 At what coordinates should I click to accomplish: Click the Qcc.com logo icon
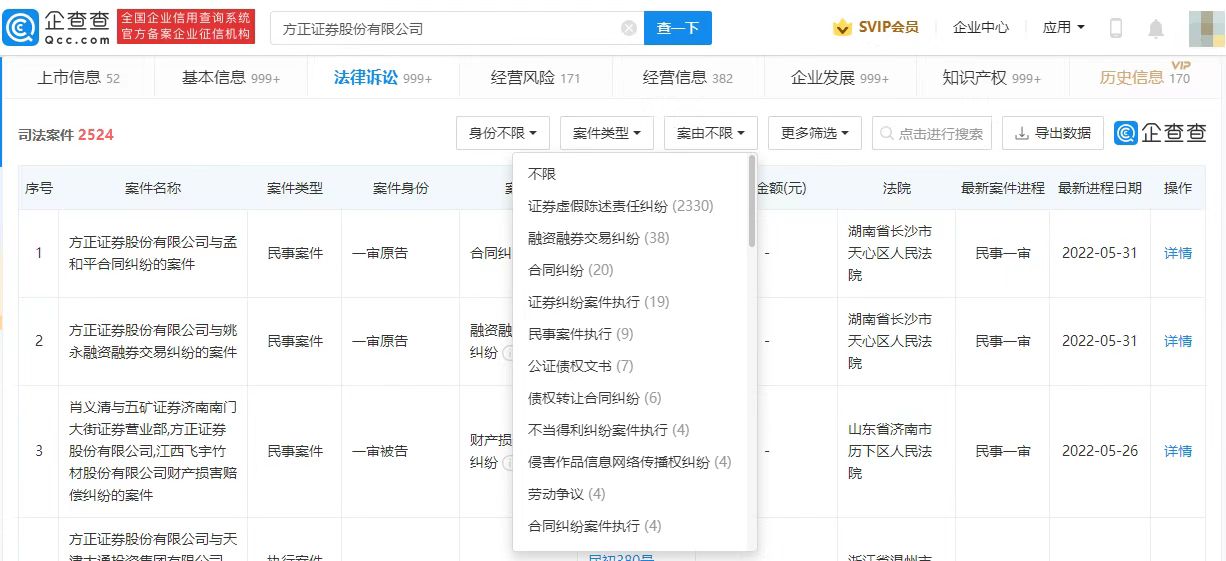coord(21,27)
